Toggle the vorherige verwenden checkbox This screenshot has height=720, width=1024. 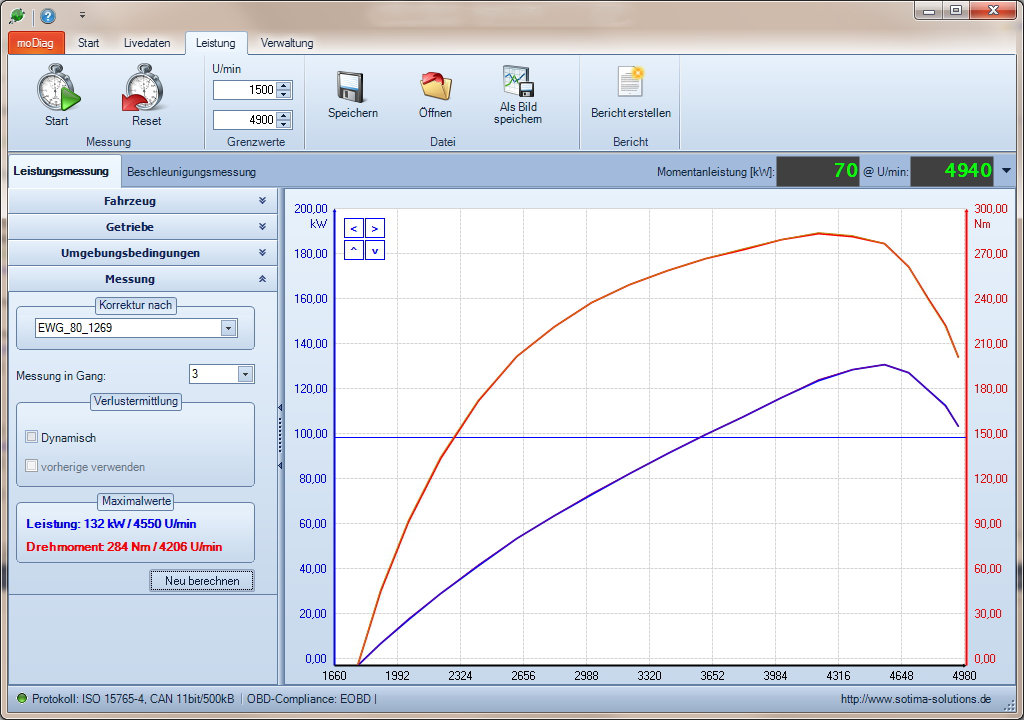pyautogui.click(x=31, y=466)
